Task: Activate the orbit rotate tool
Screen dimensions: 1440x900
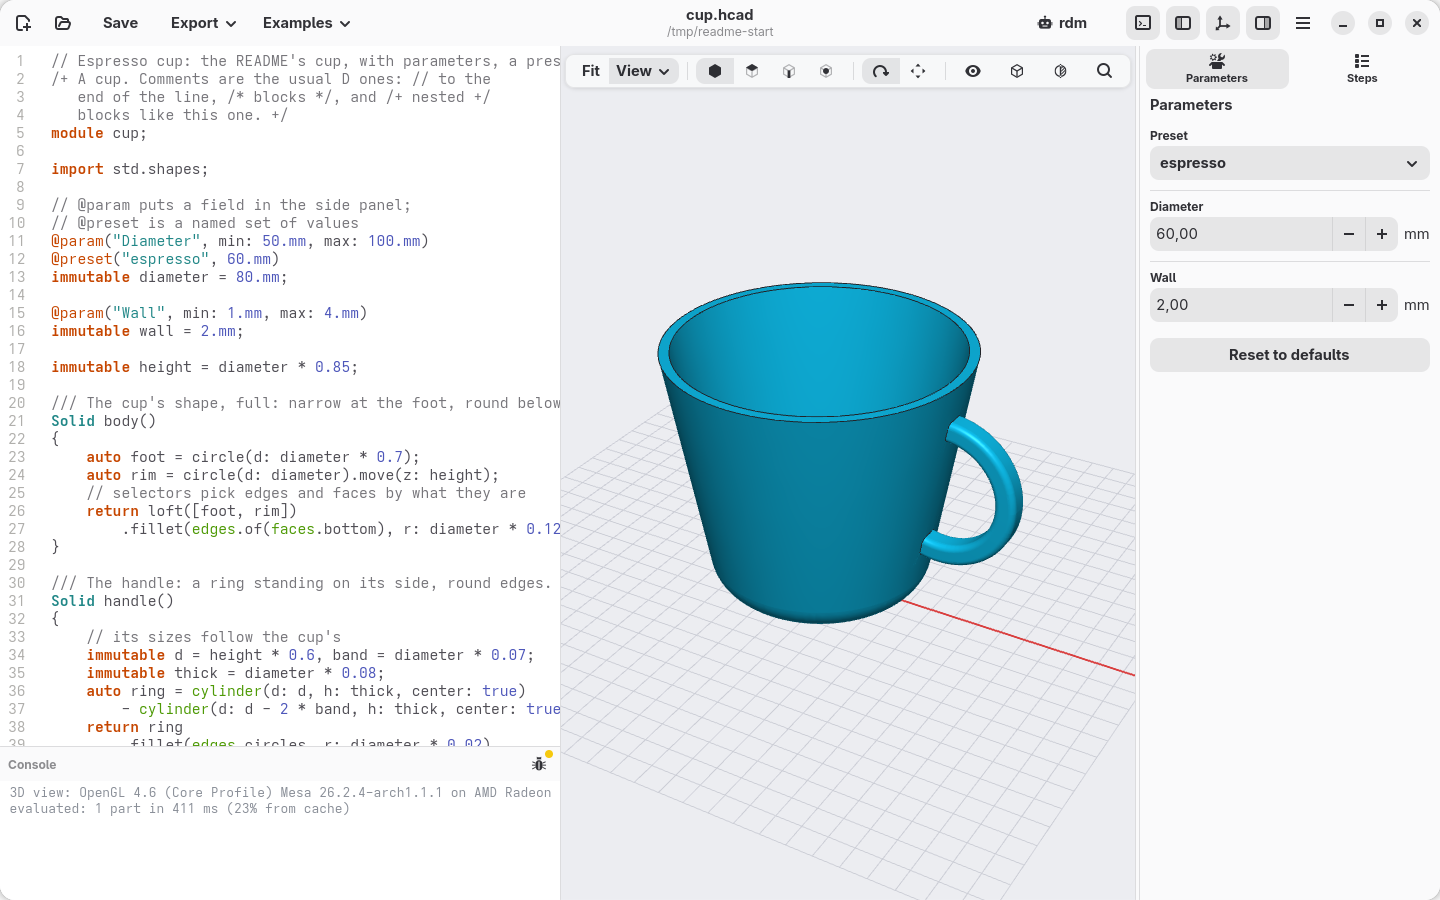Action: click(881, 71)
